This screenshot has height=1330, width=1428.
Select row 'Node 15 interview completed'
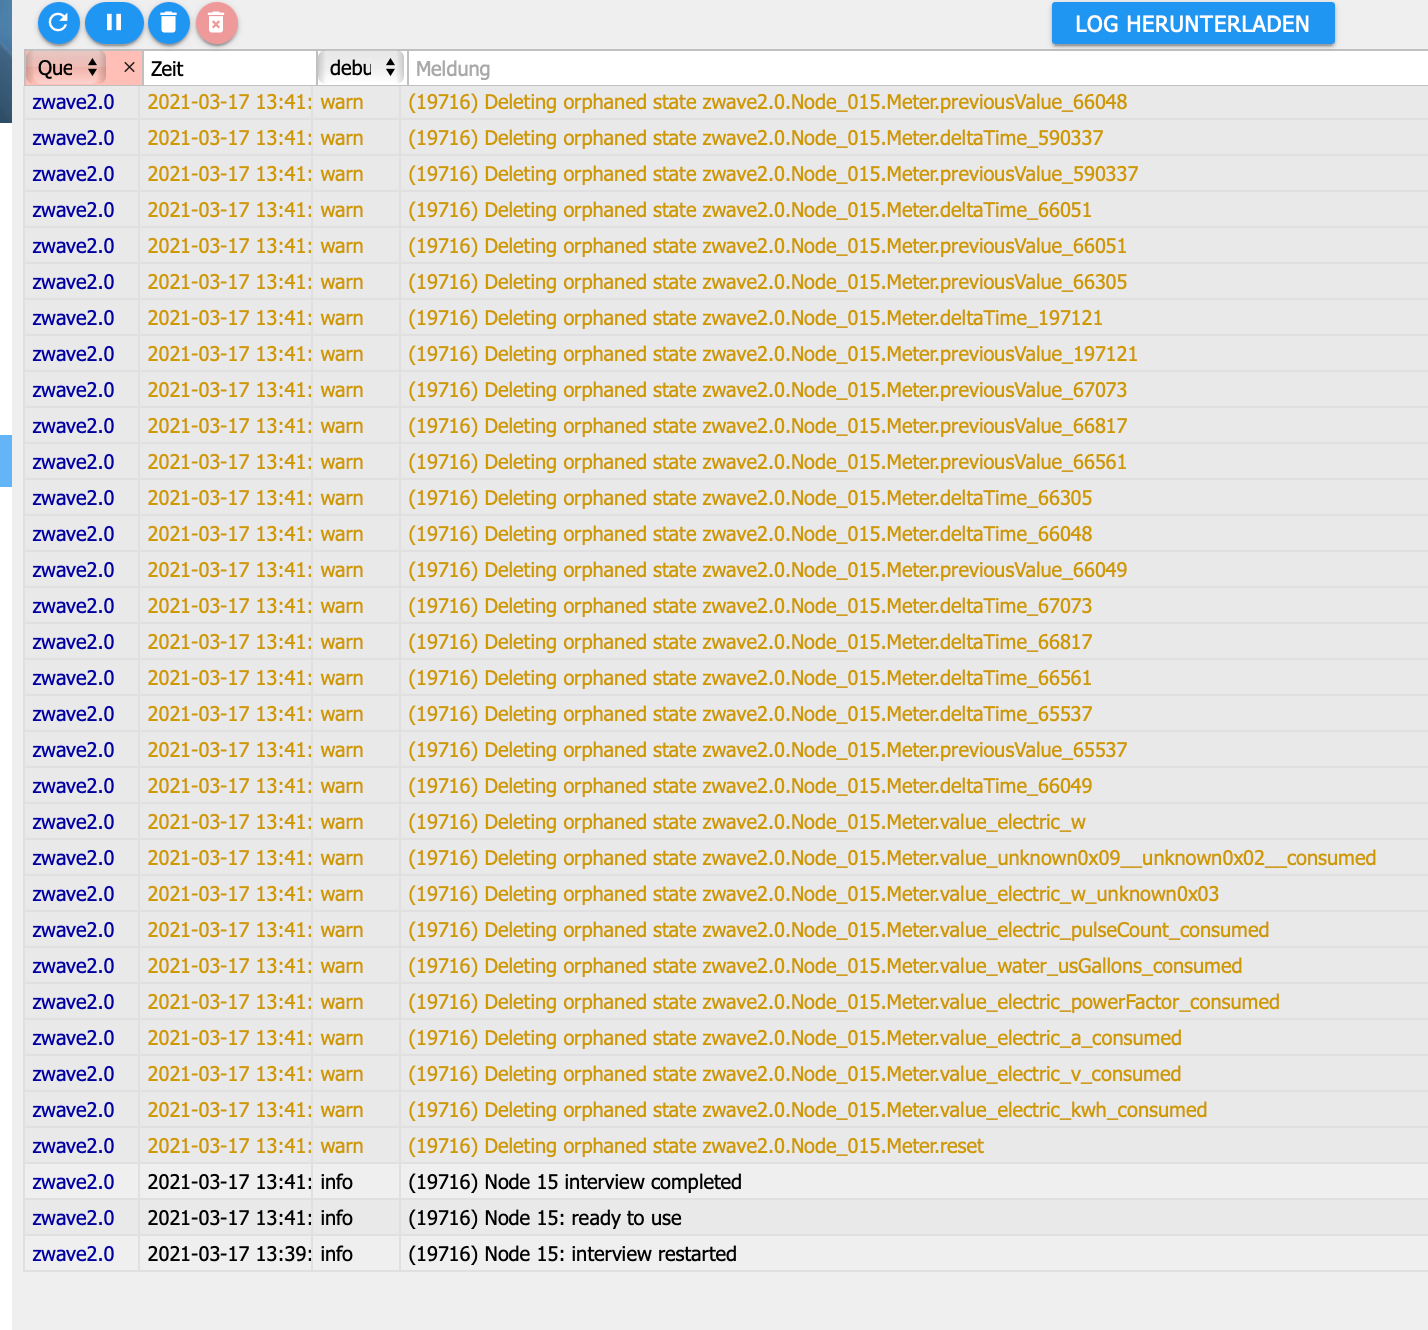[726, 1182]
